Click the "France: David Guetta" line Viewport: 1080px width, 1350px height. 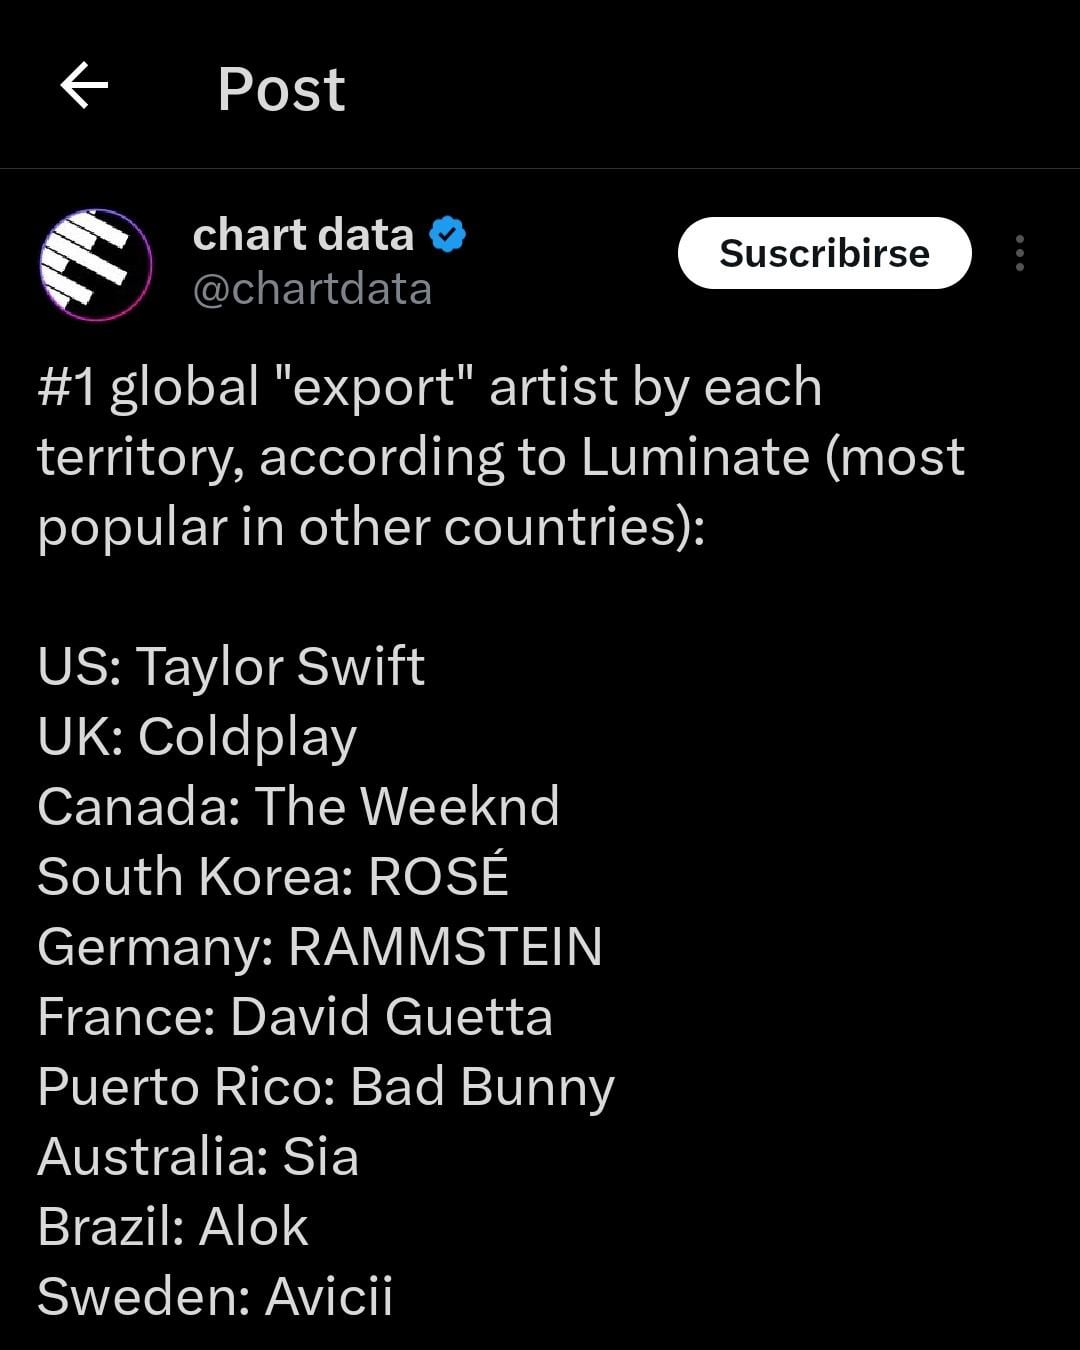click(295, 1015)
